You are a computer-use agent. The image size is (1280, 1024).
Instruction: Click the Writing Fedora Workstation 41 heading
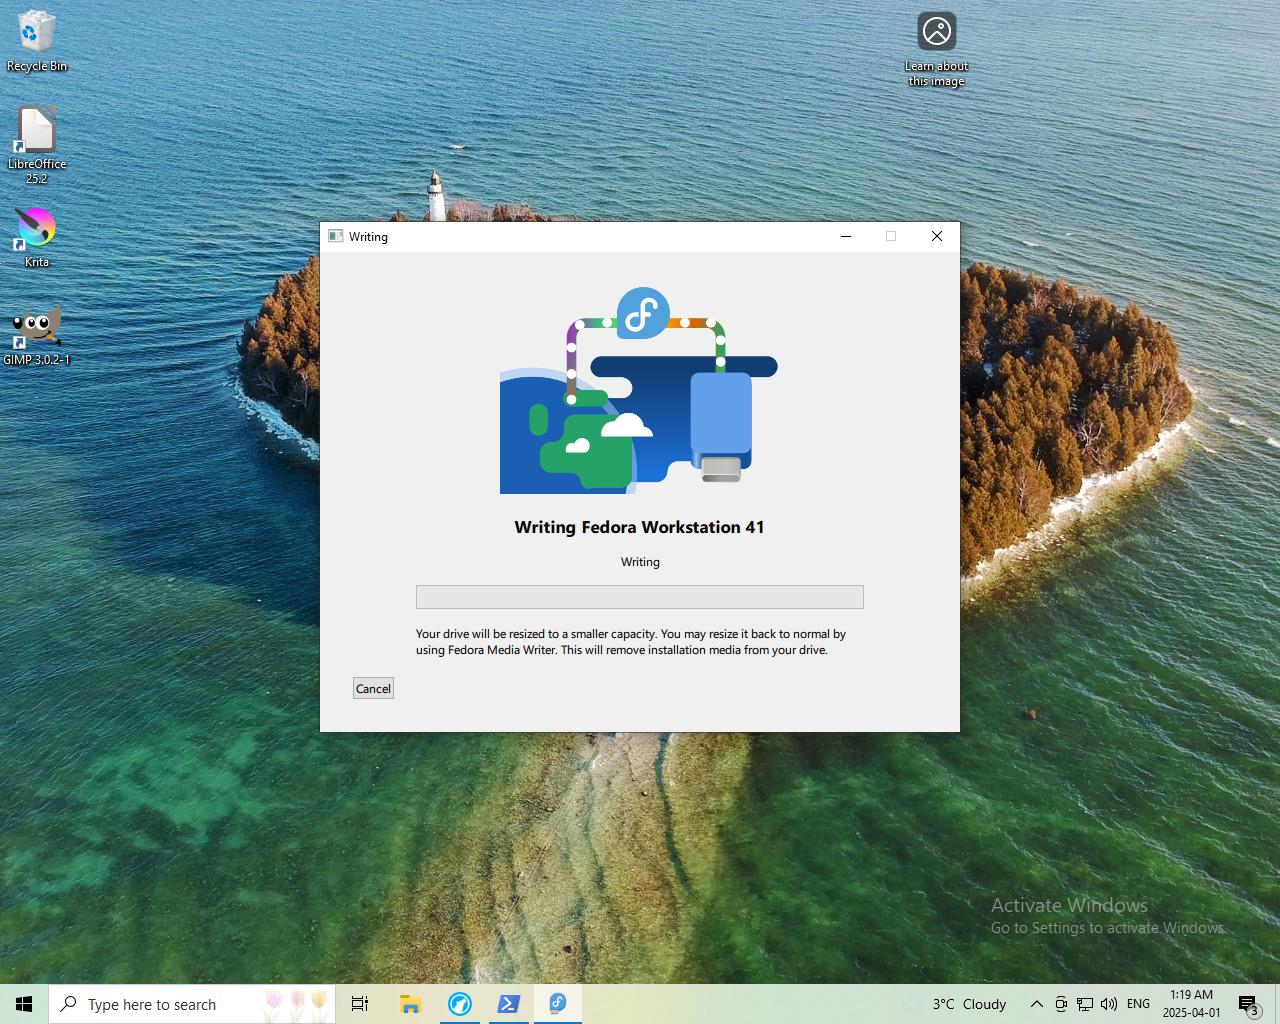tap(639, 527)
